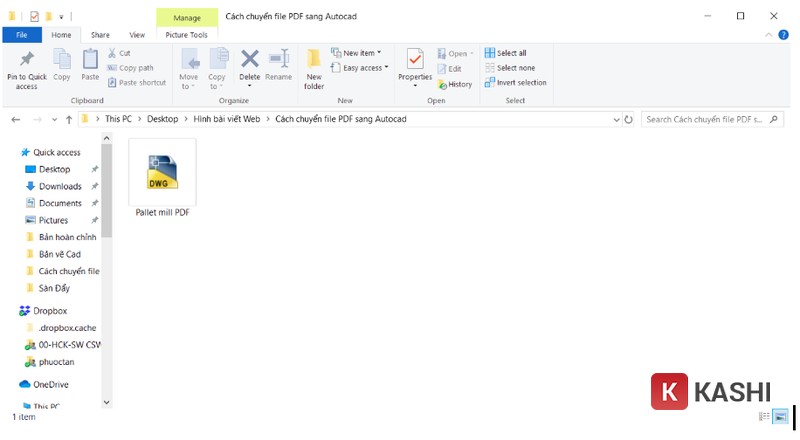Screen dimensions: 800x440
Task: Click the Delete X icon
Action: pyautogui.click(x=249, y=59)
